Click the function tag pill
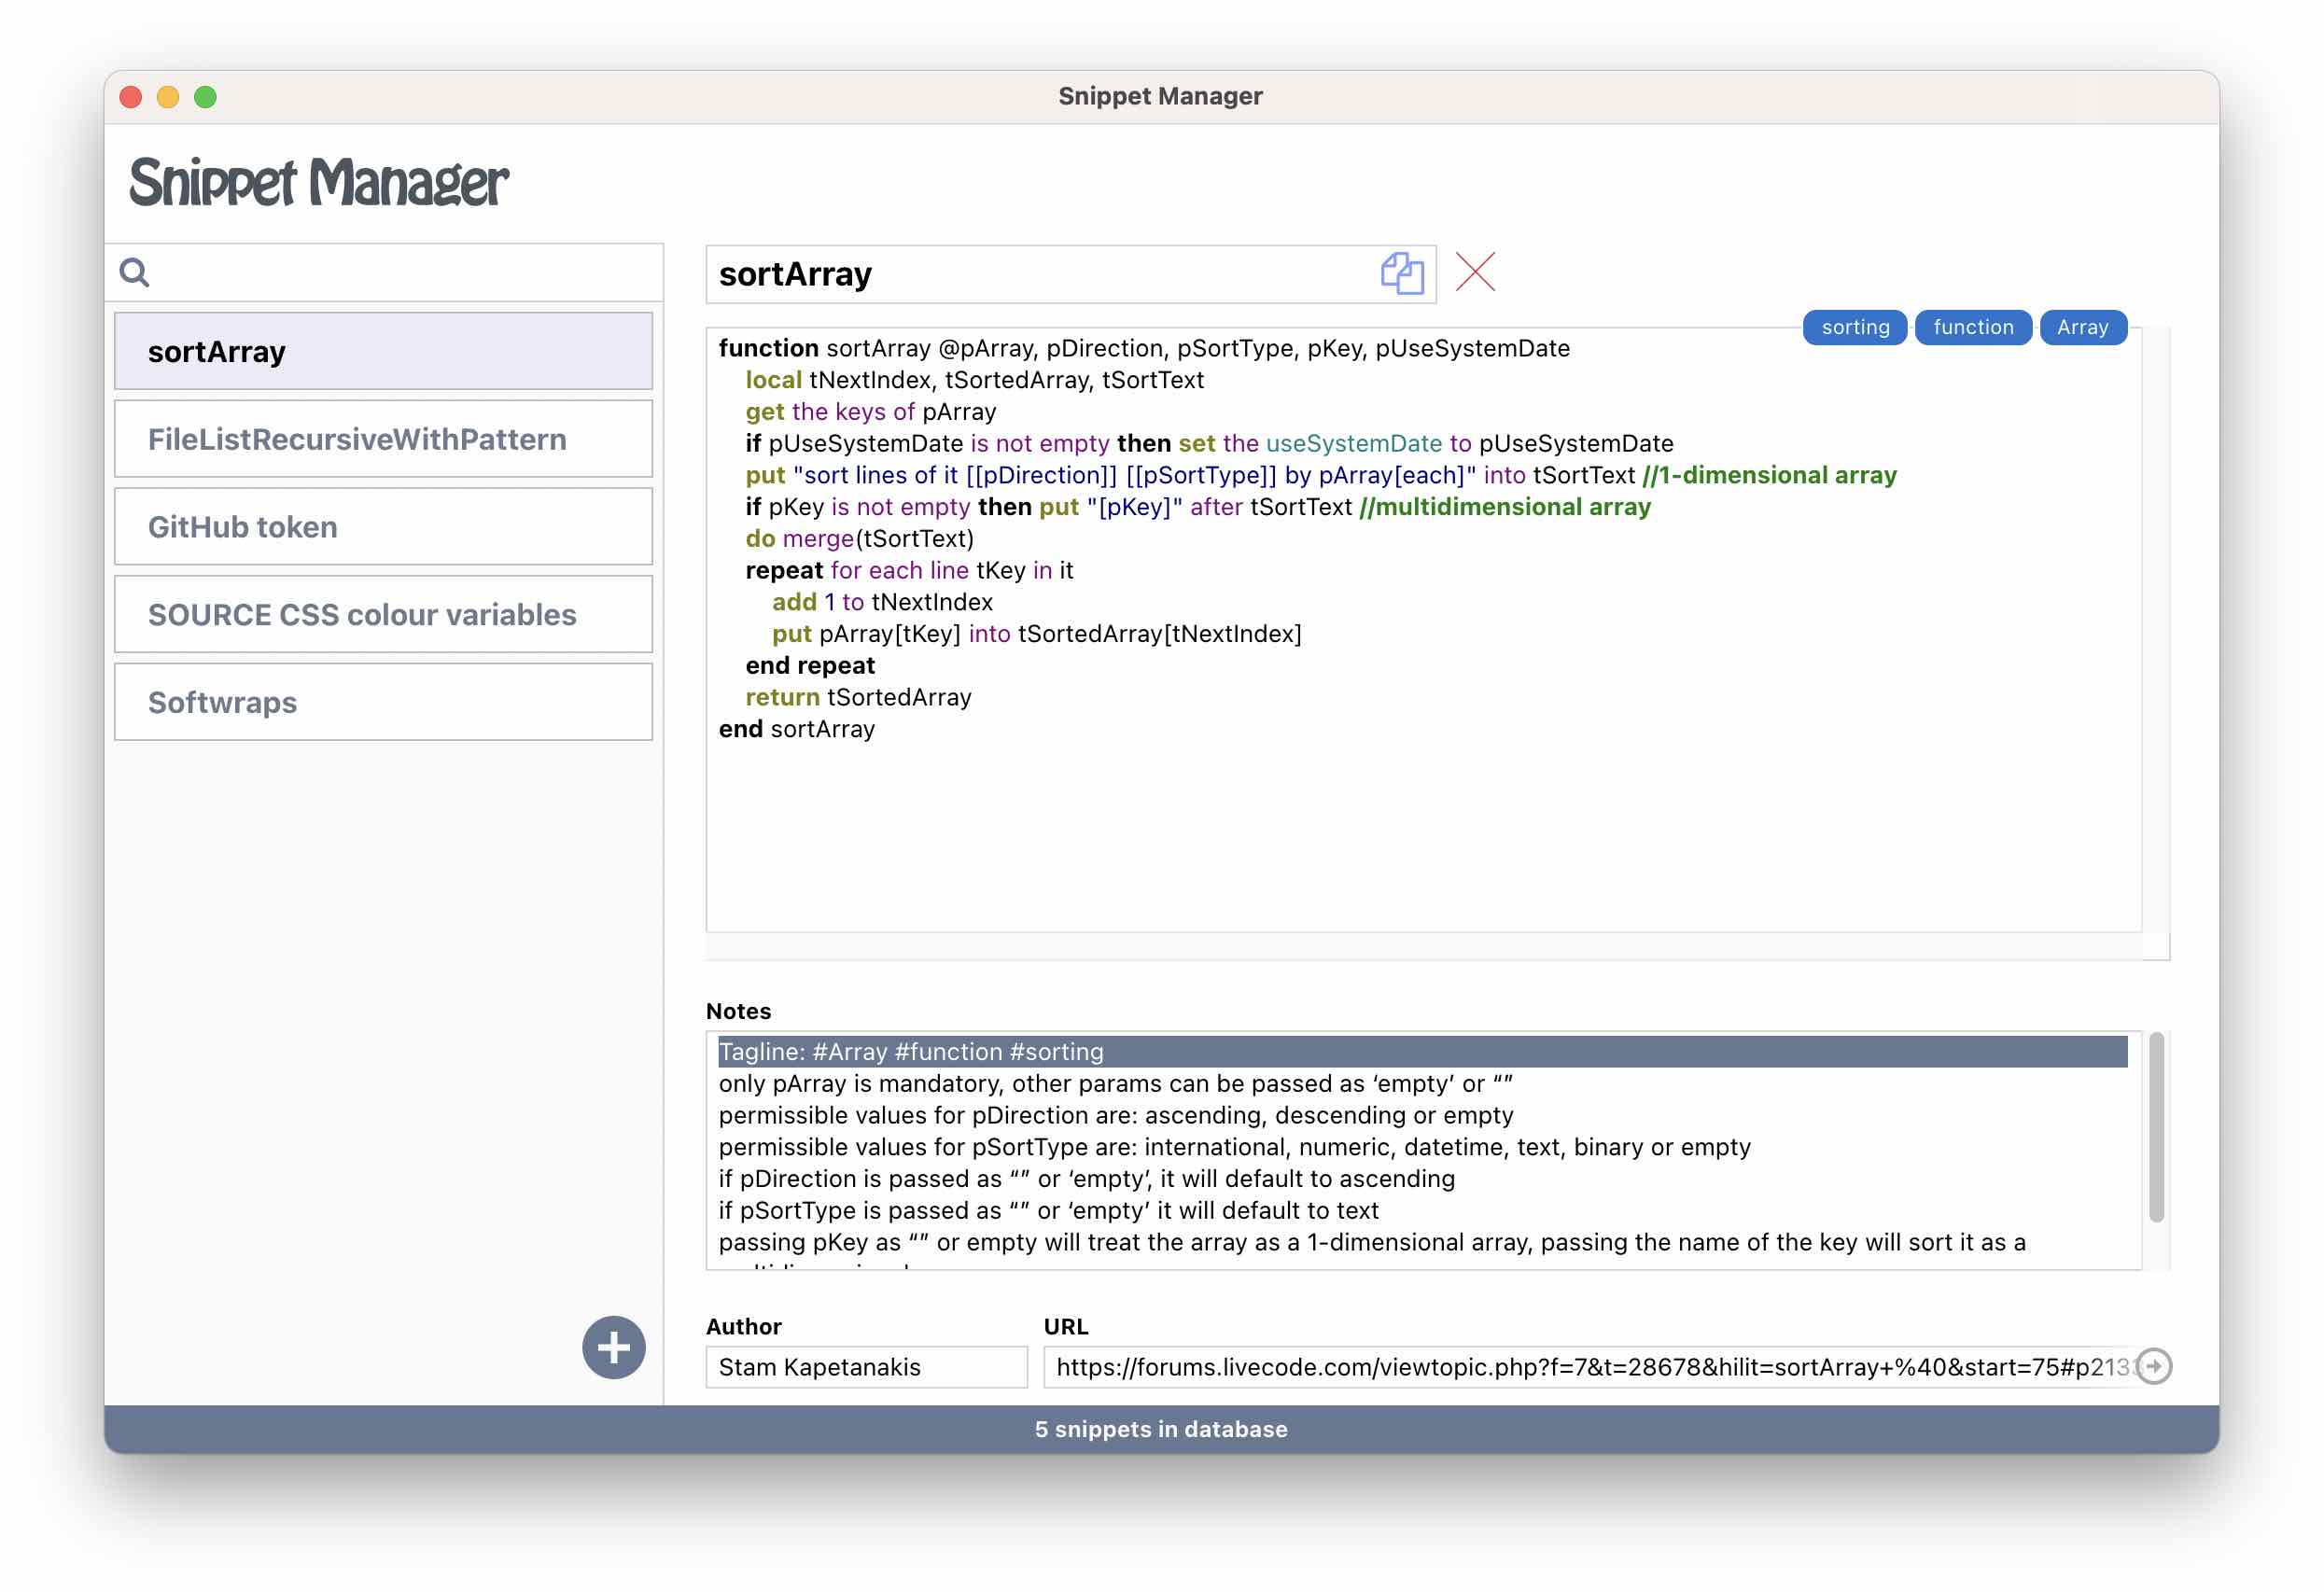 [1972, 327]
